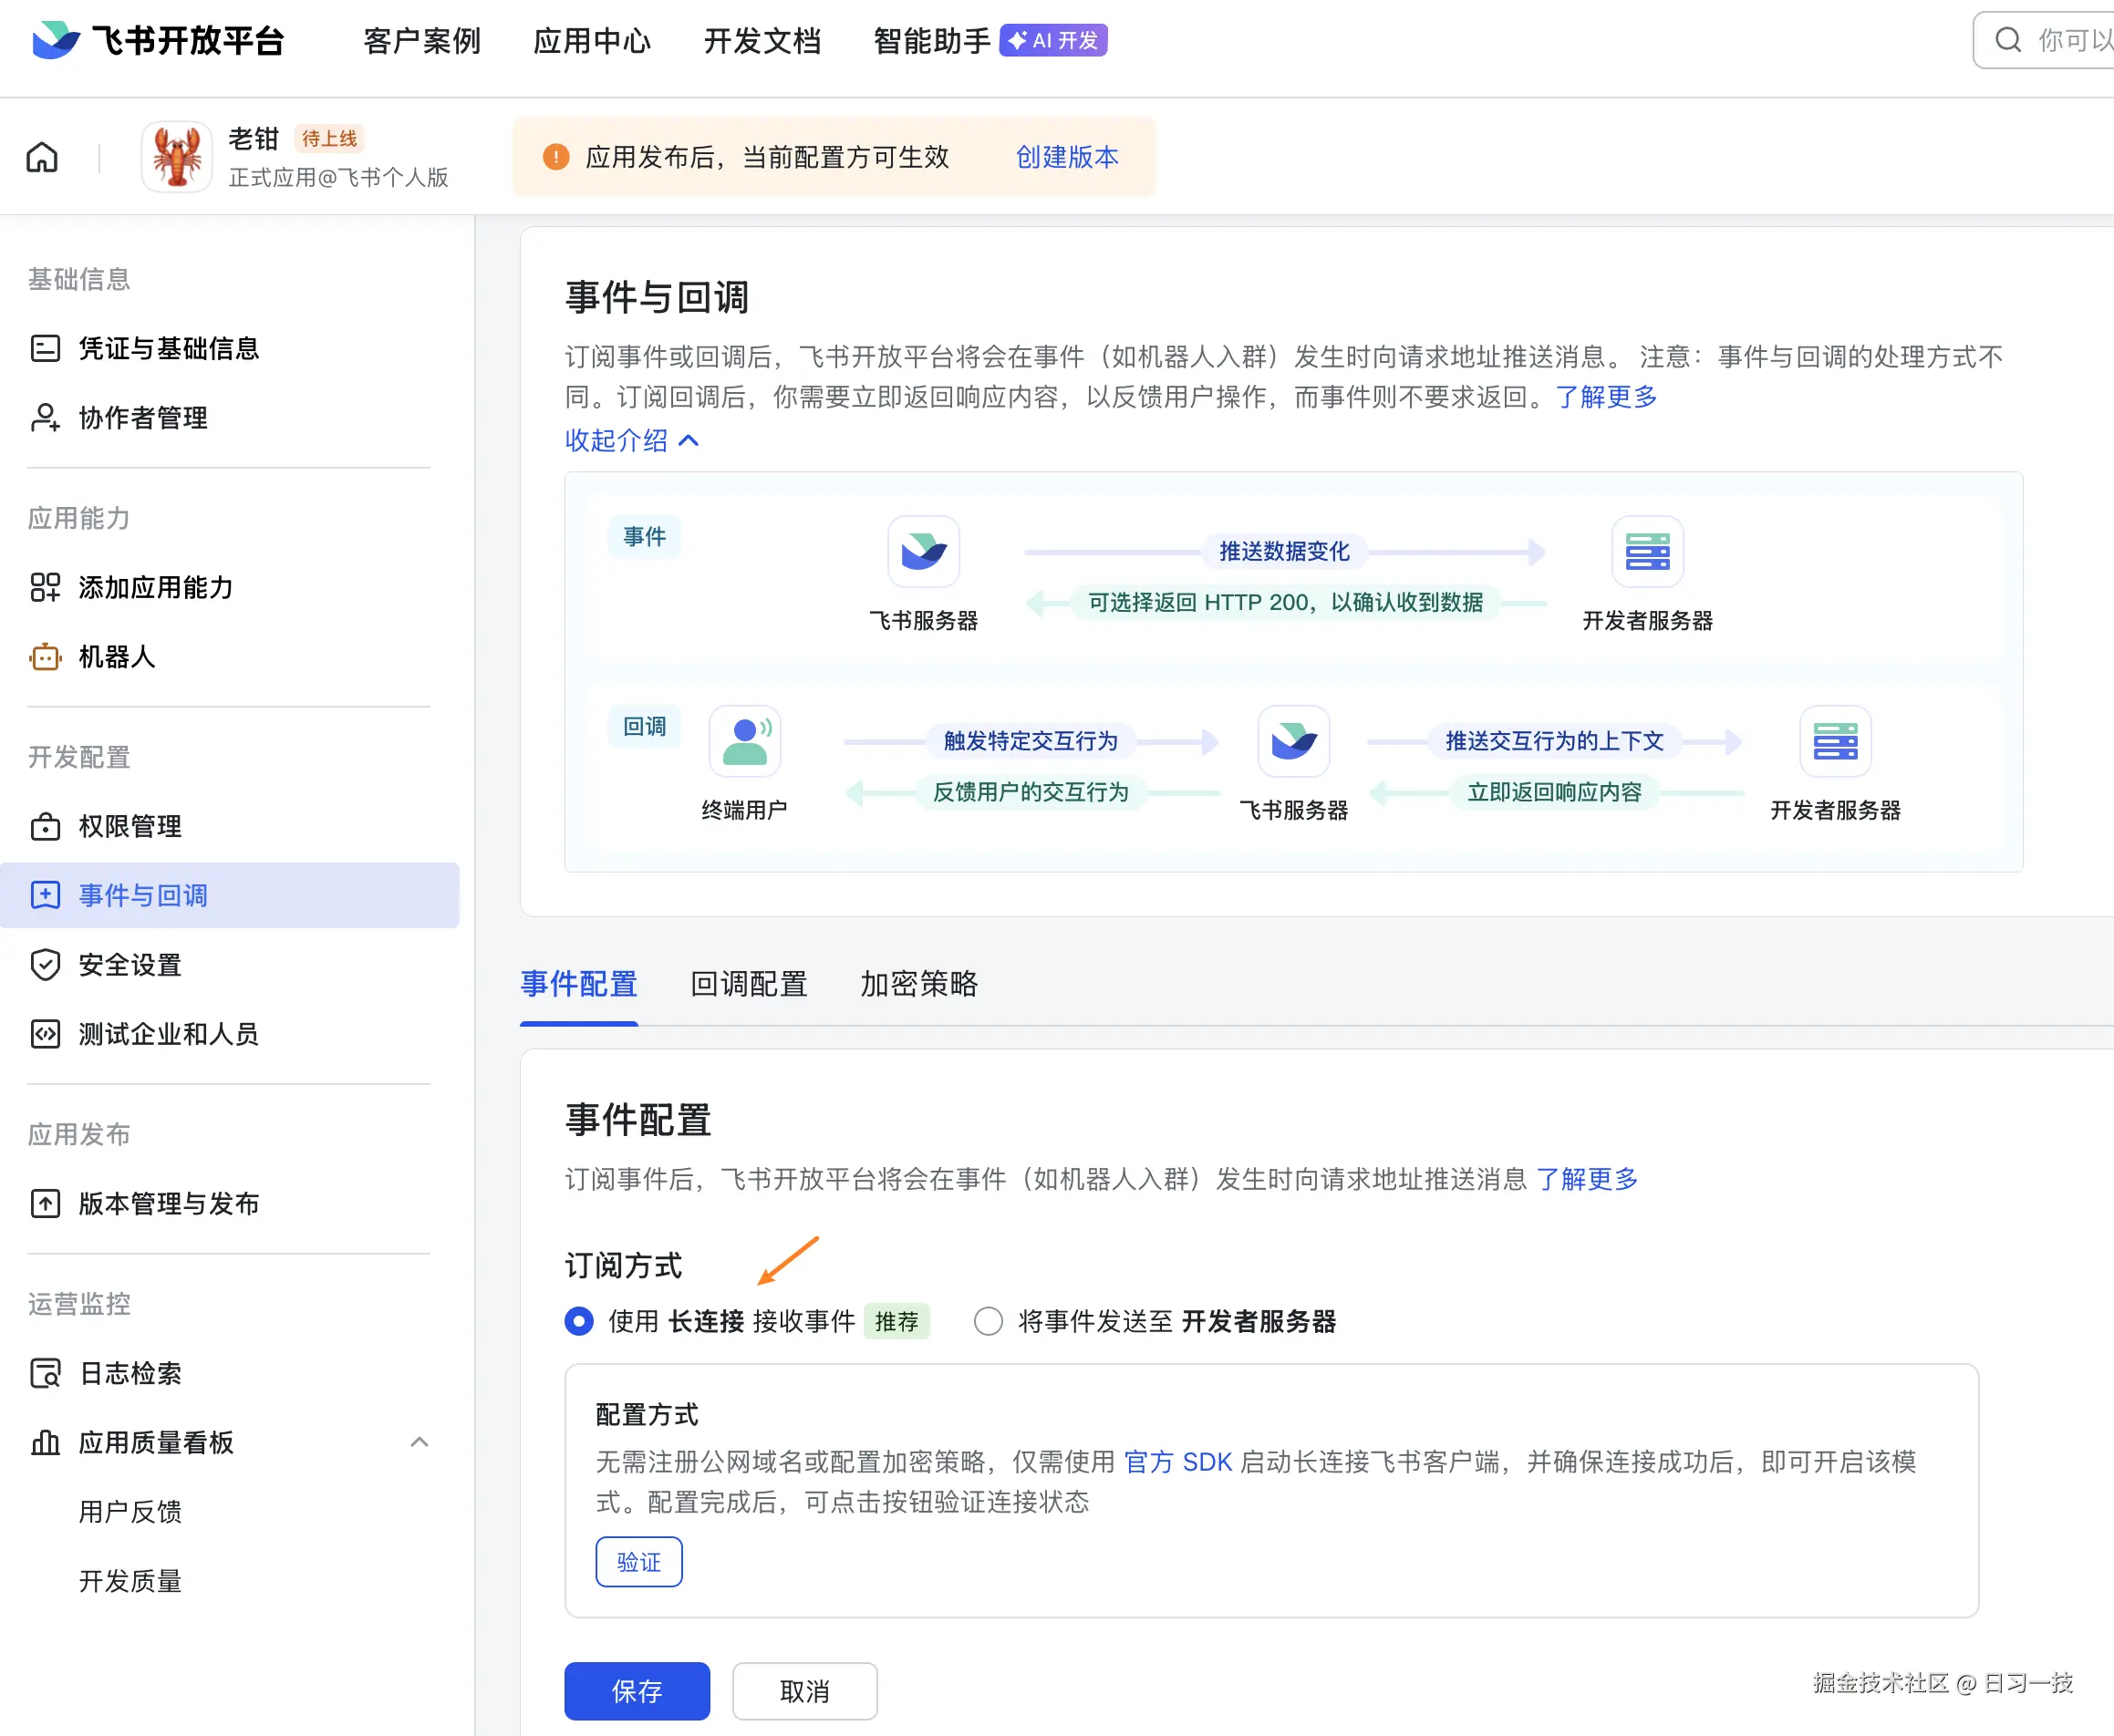Click the 飞书服务器 icon in the 事件 diagram
Screen dimensions: 2114x1736
coord(923,551)
